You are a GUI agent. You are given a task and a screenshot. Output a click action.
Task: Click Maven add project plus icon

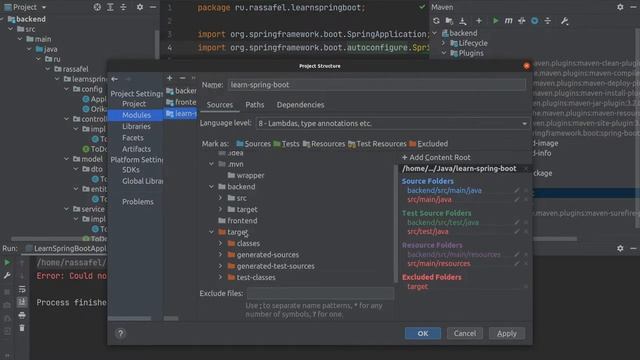[479, 20]
